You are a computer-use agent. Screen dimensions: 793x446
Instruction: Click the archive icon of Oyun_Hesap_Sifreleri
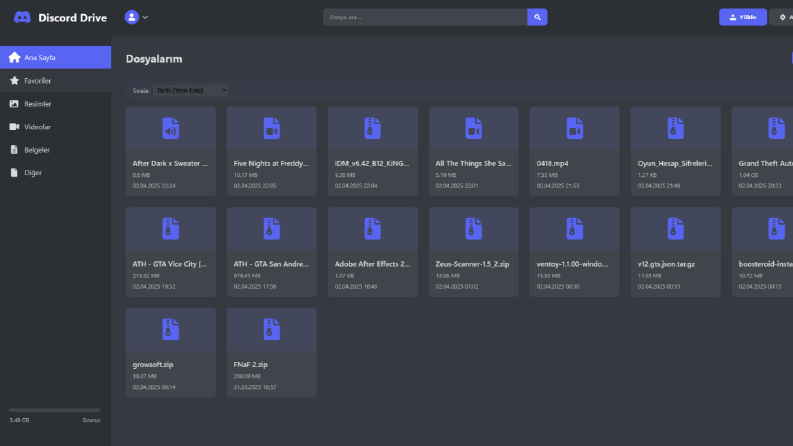coord(675,128)
